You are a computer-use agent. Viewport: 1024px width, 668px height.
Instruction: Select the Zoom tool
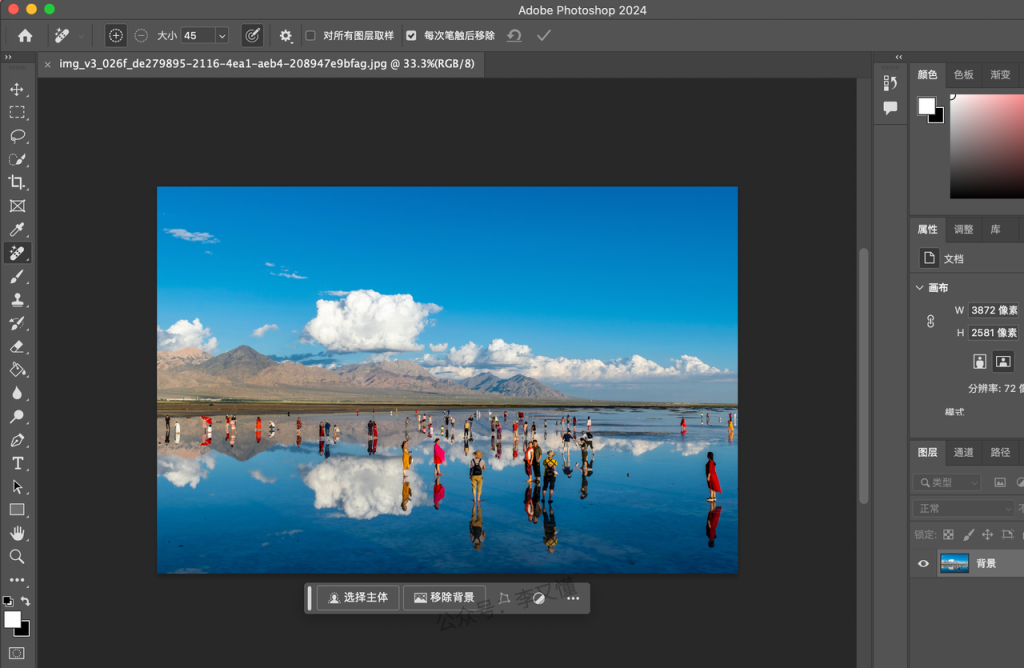(17, 556)
